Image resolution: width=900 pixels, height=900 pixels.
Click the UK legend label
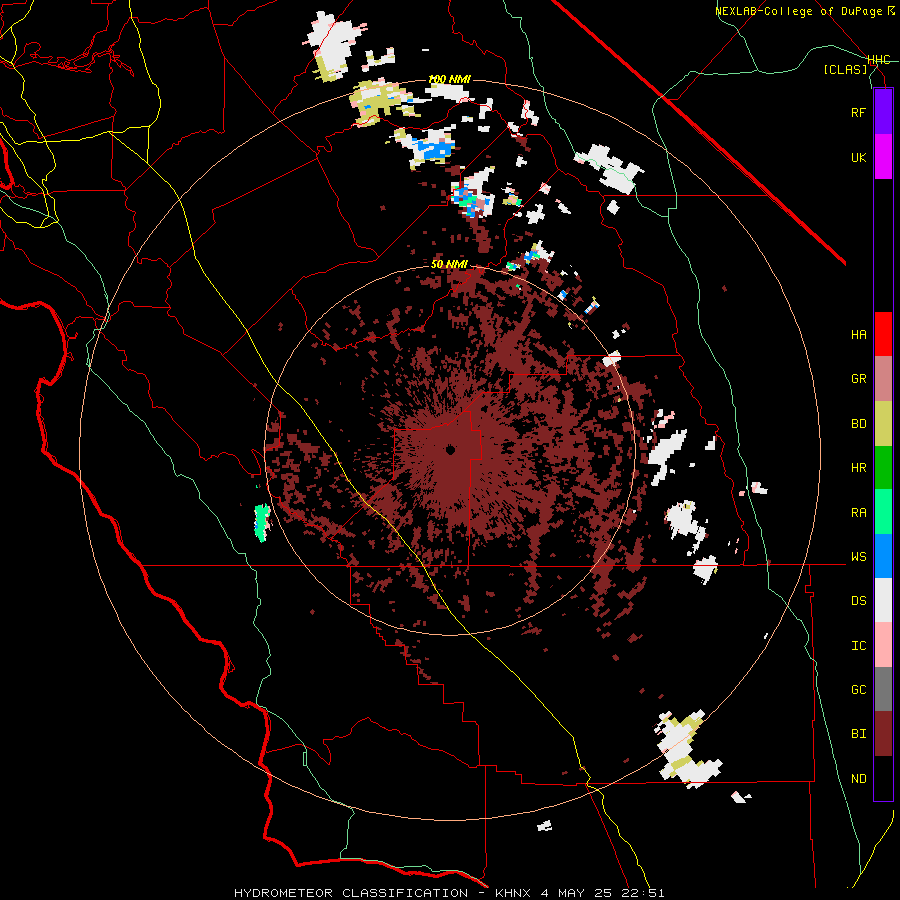858,157
